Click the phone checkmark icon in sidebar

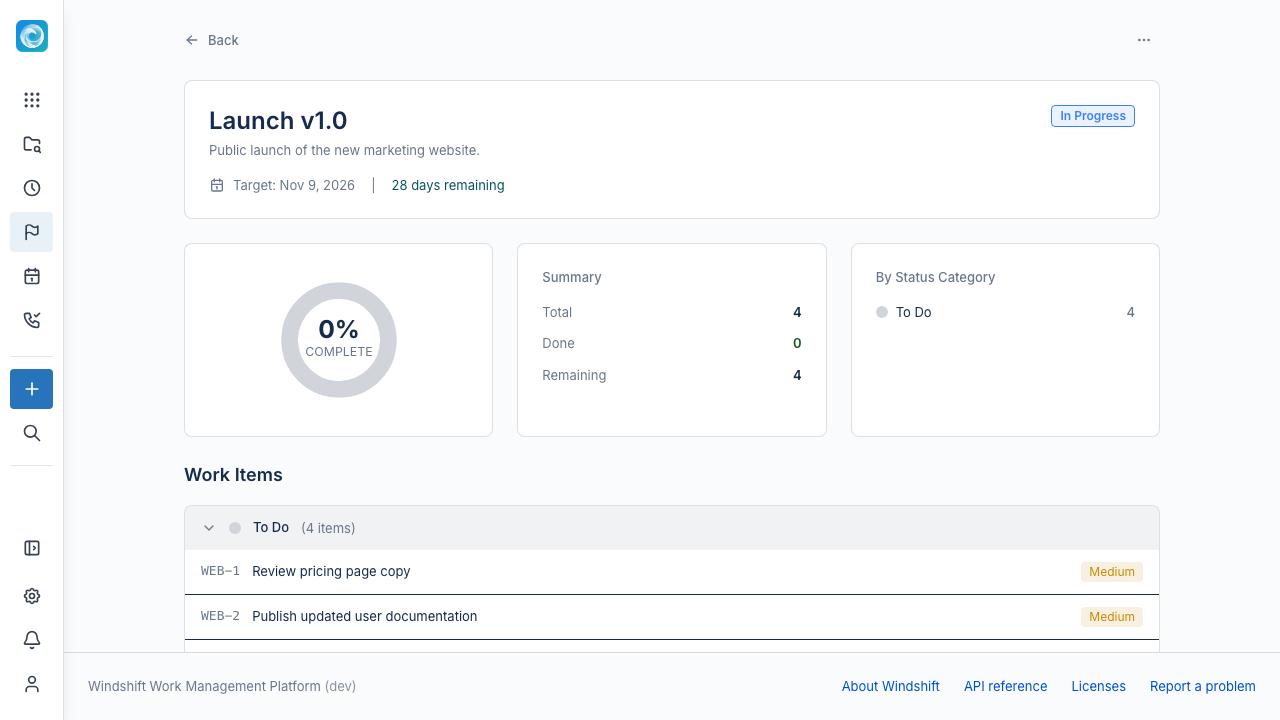(x=32, y=320)
